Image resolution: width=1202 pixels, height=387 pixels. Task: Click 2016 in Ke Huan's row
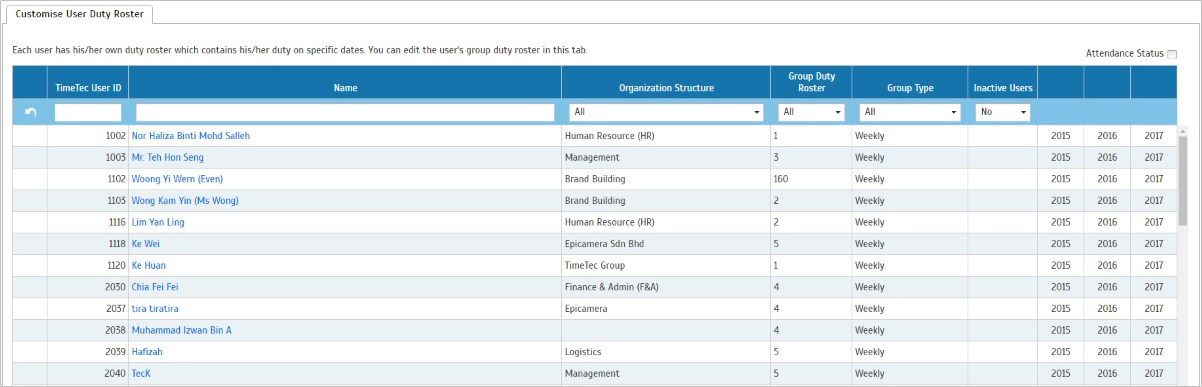1108,265
